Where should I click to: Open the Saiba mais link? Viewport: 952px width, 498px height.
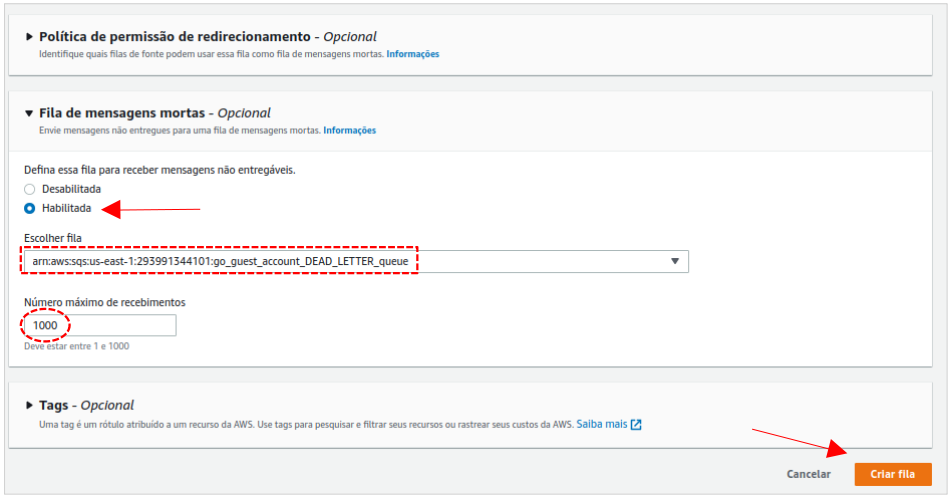(602, 424)
